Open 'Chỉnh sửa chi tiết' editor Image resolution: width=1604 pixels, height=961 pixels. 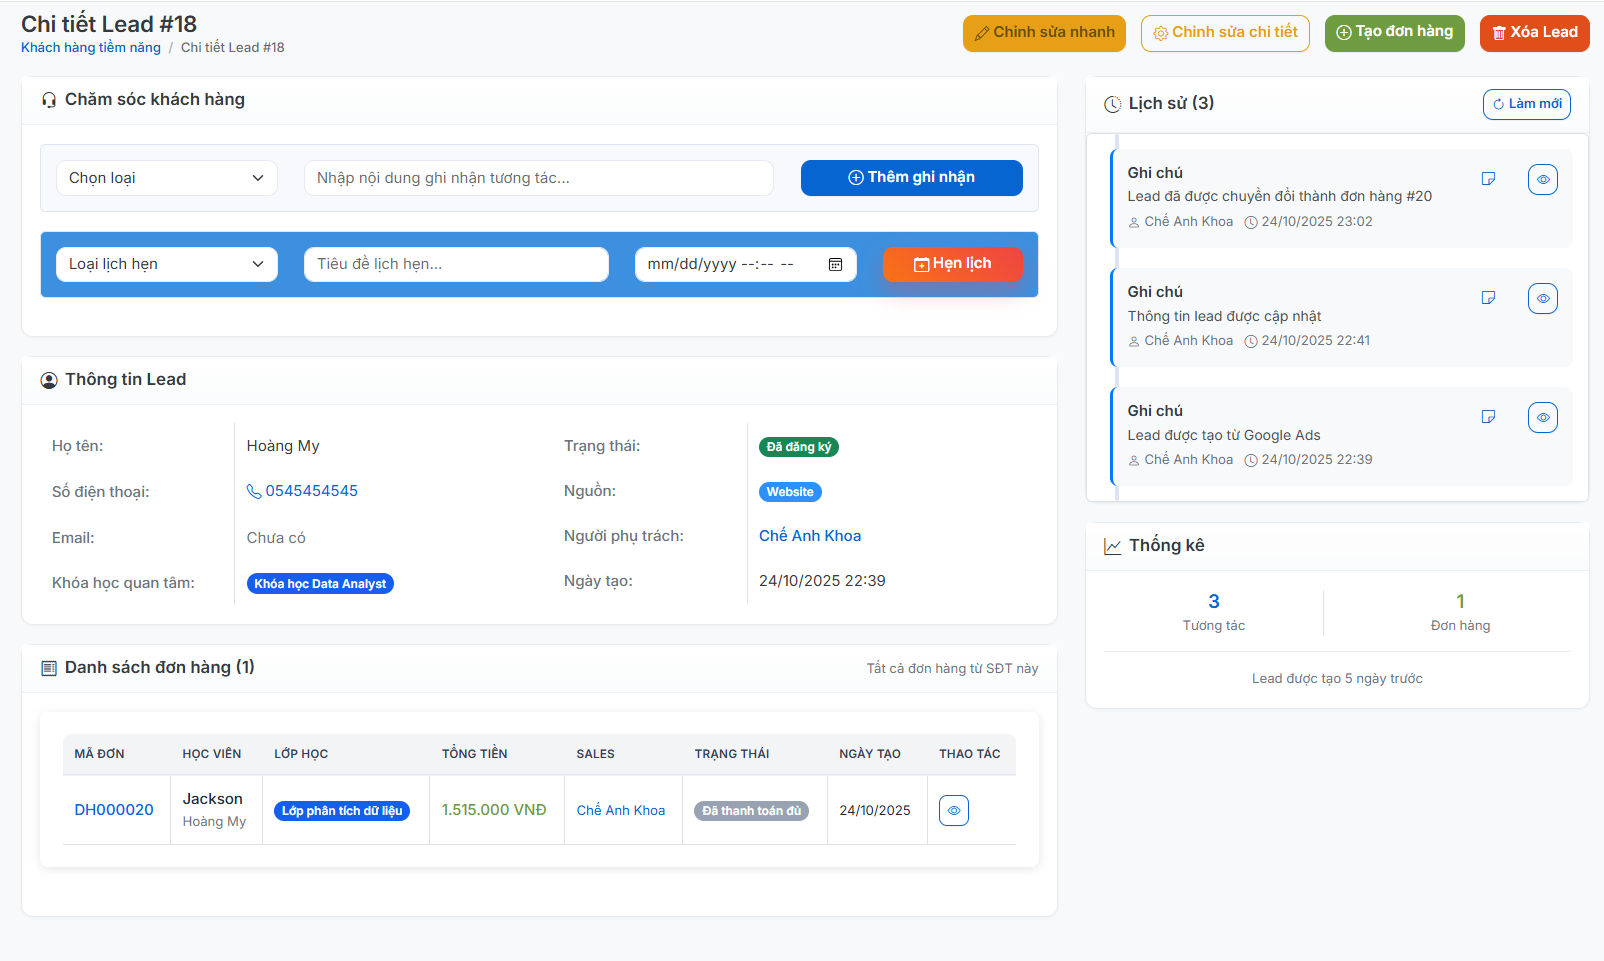1225,33
